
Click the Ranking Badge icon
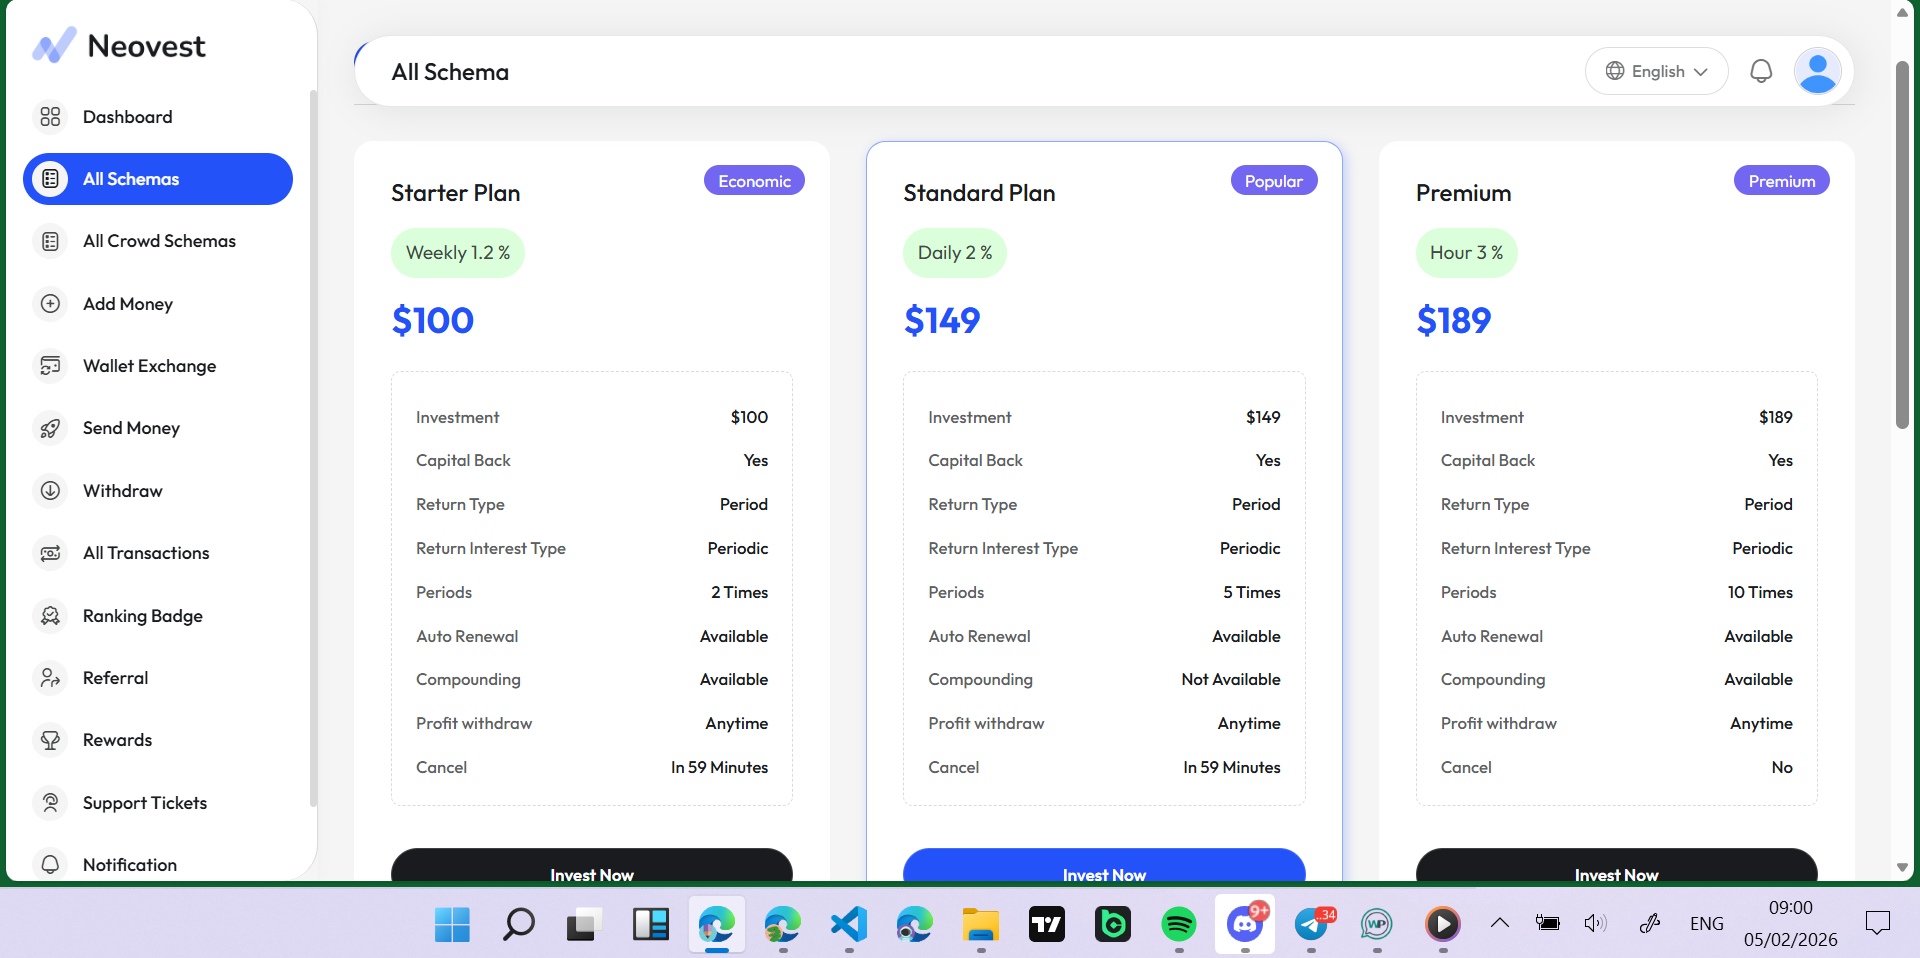click(50, 616)
